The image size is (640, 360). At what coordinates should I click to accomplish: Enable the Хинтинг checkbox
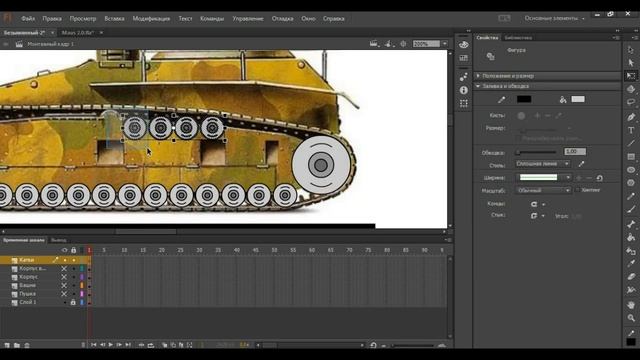click(578, 190)
